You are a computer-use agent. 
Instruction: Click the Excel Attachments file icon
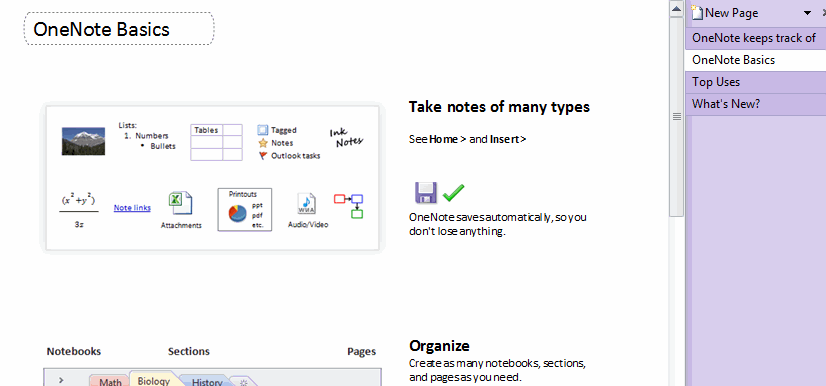pyautogui.click(x=180, y=204)
